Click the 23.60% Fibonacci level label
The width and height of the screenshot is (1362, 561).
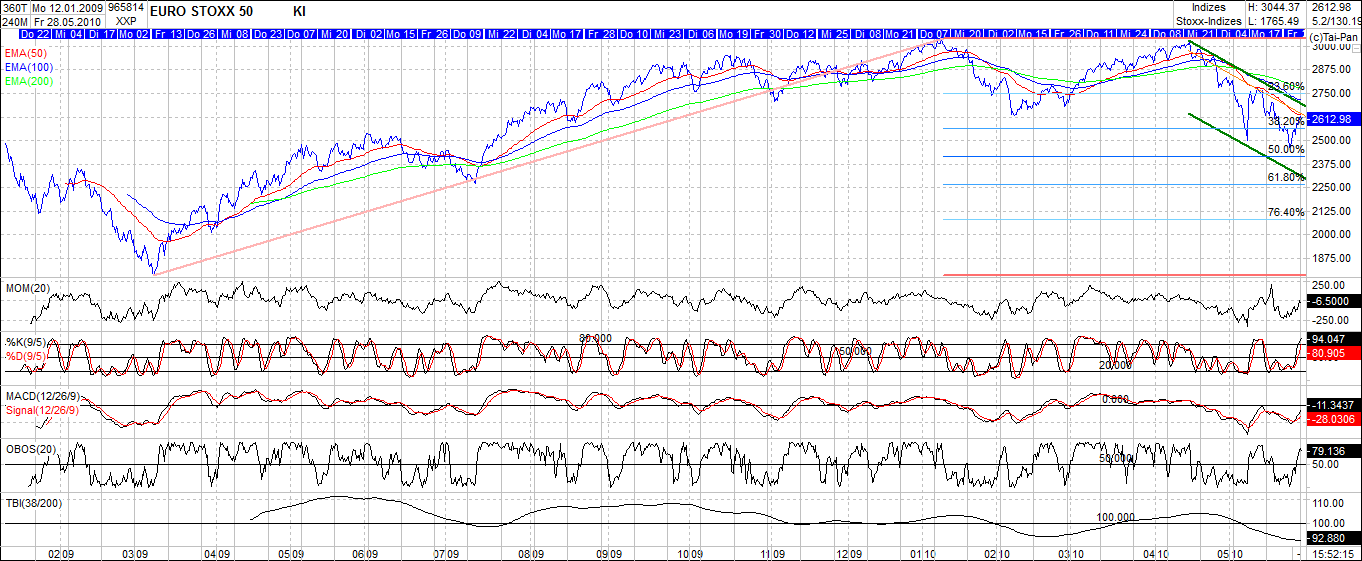tap(1286, 86)
